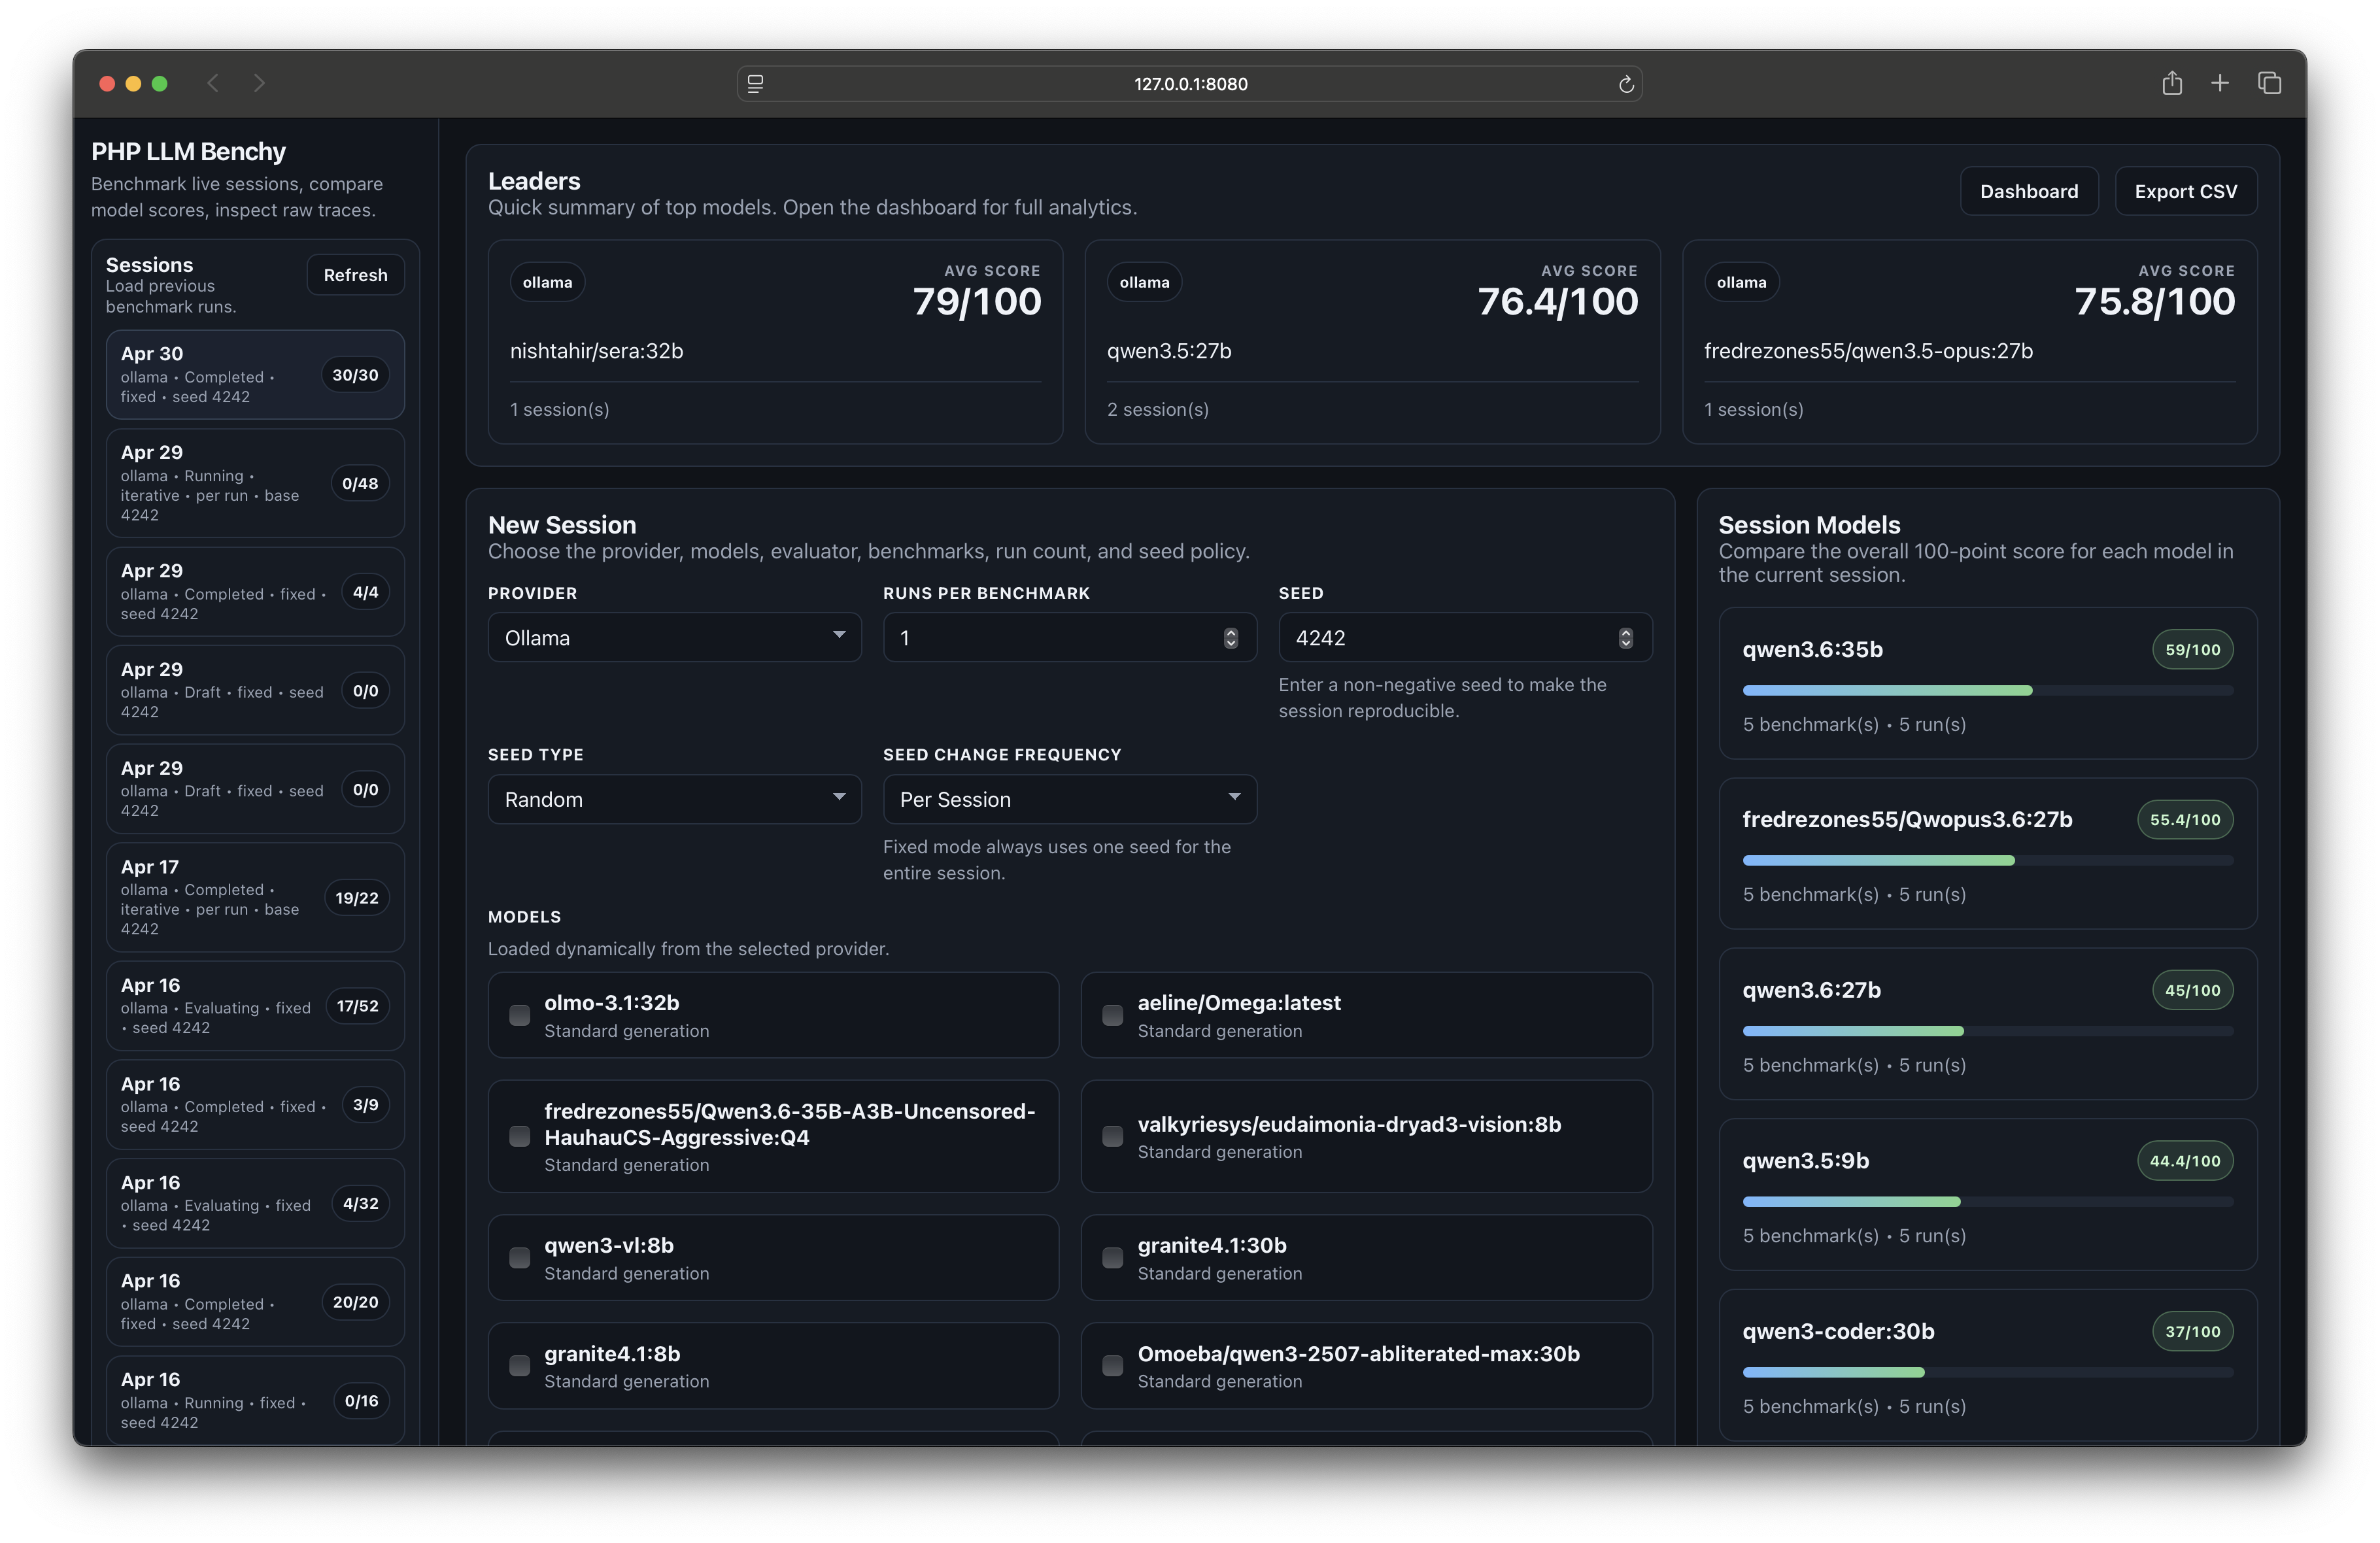Click the qwen3.6:35b score progress bar
The width and height of the screenshot is (2380, 1543).
click(1987, 690)
